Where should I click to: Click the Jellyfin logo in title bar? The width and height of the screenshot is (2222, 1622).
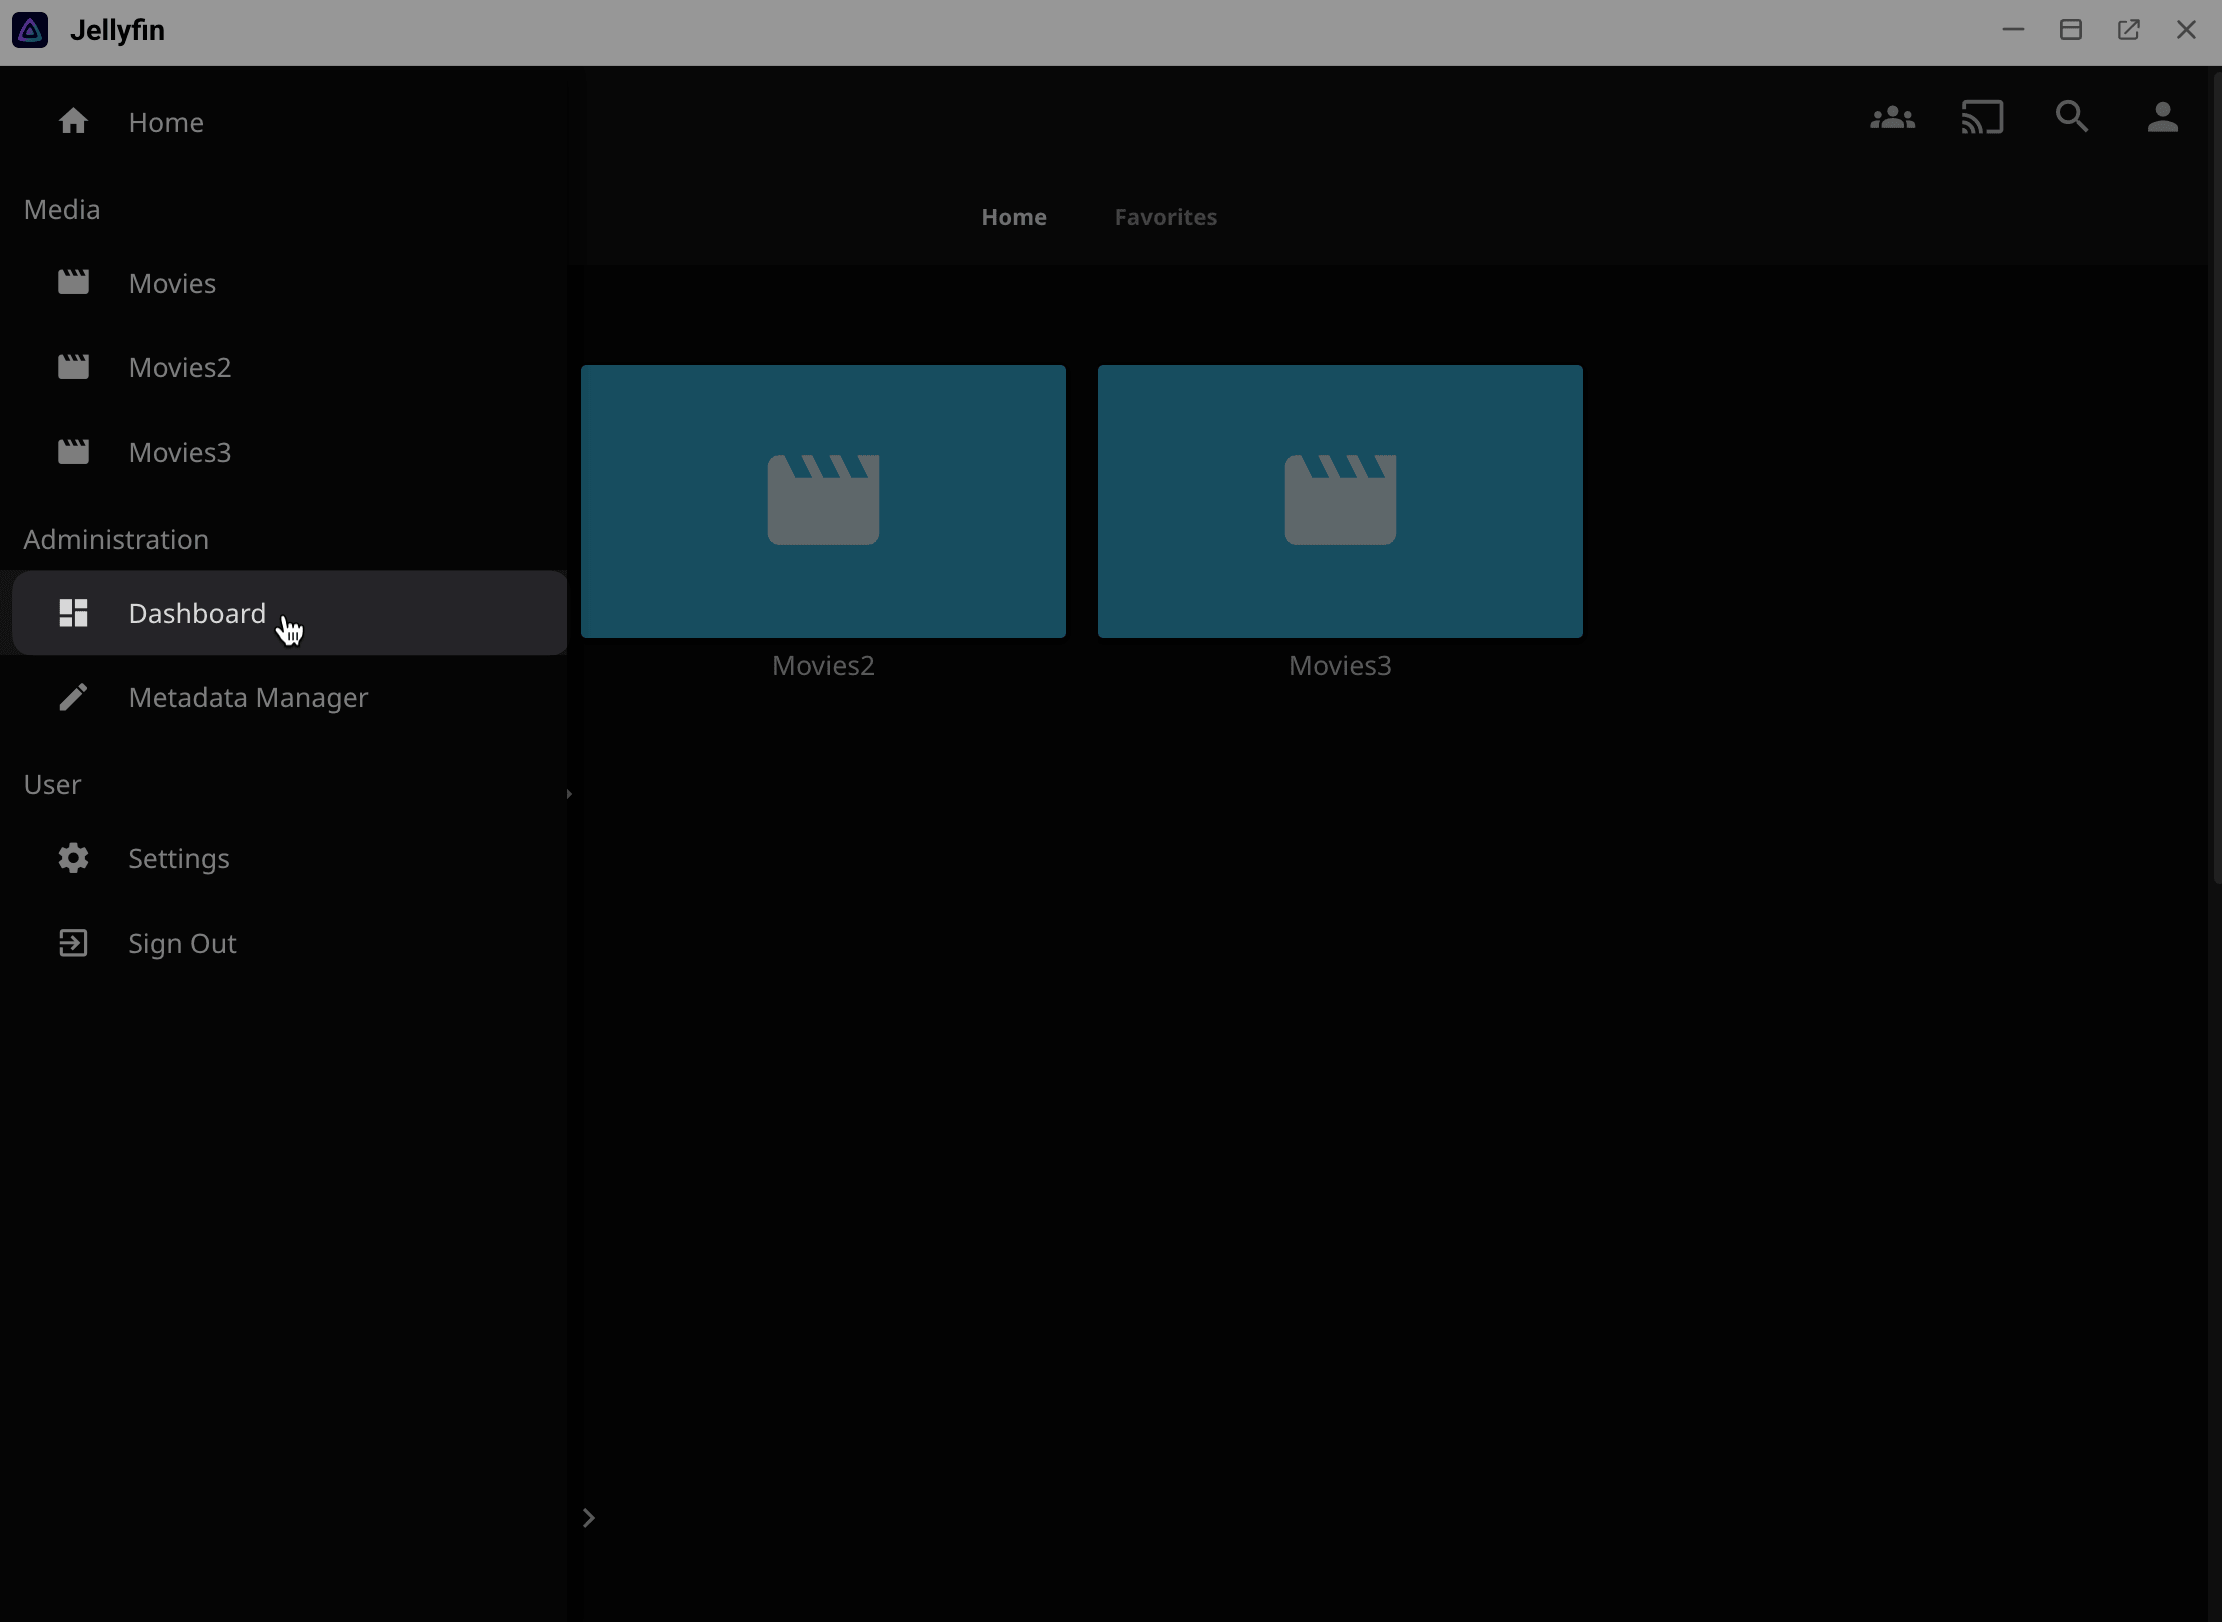click(30, 30)
